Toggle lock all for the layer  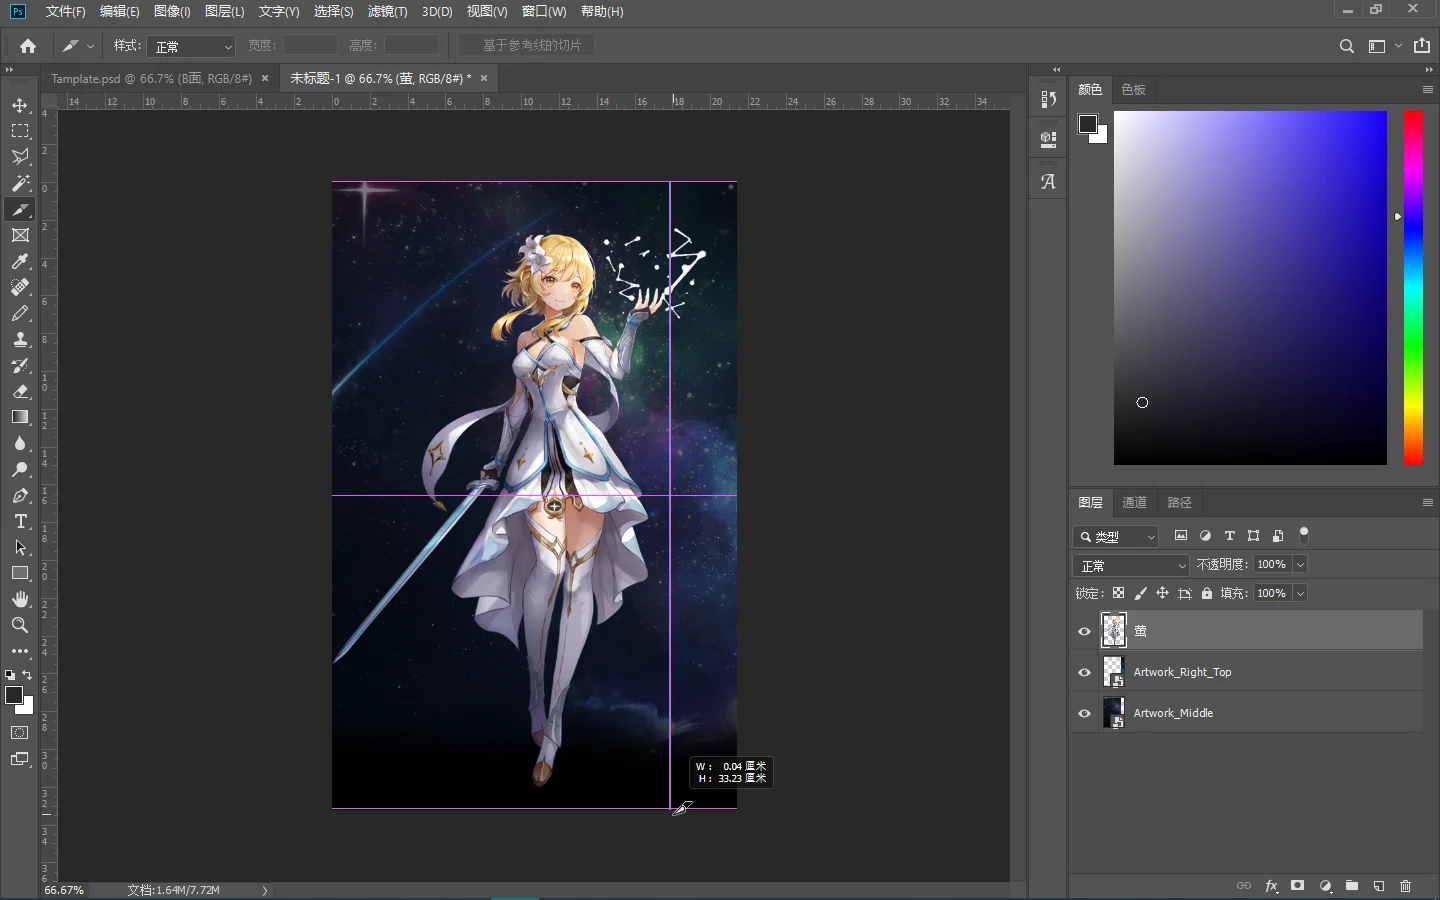[x=1207, y=593]
